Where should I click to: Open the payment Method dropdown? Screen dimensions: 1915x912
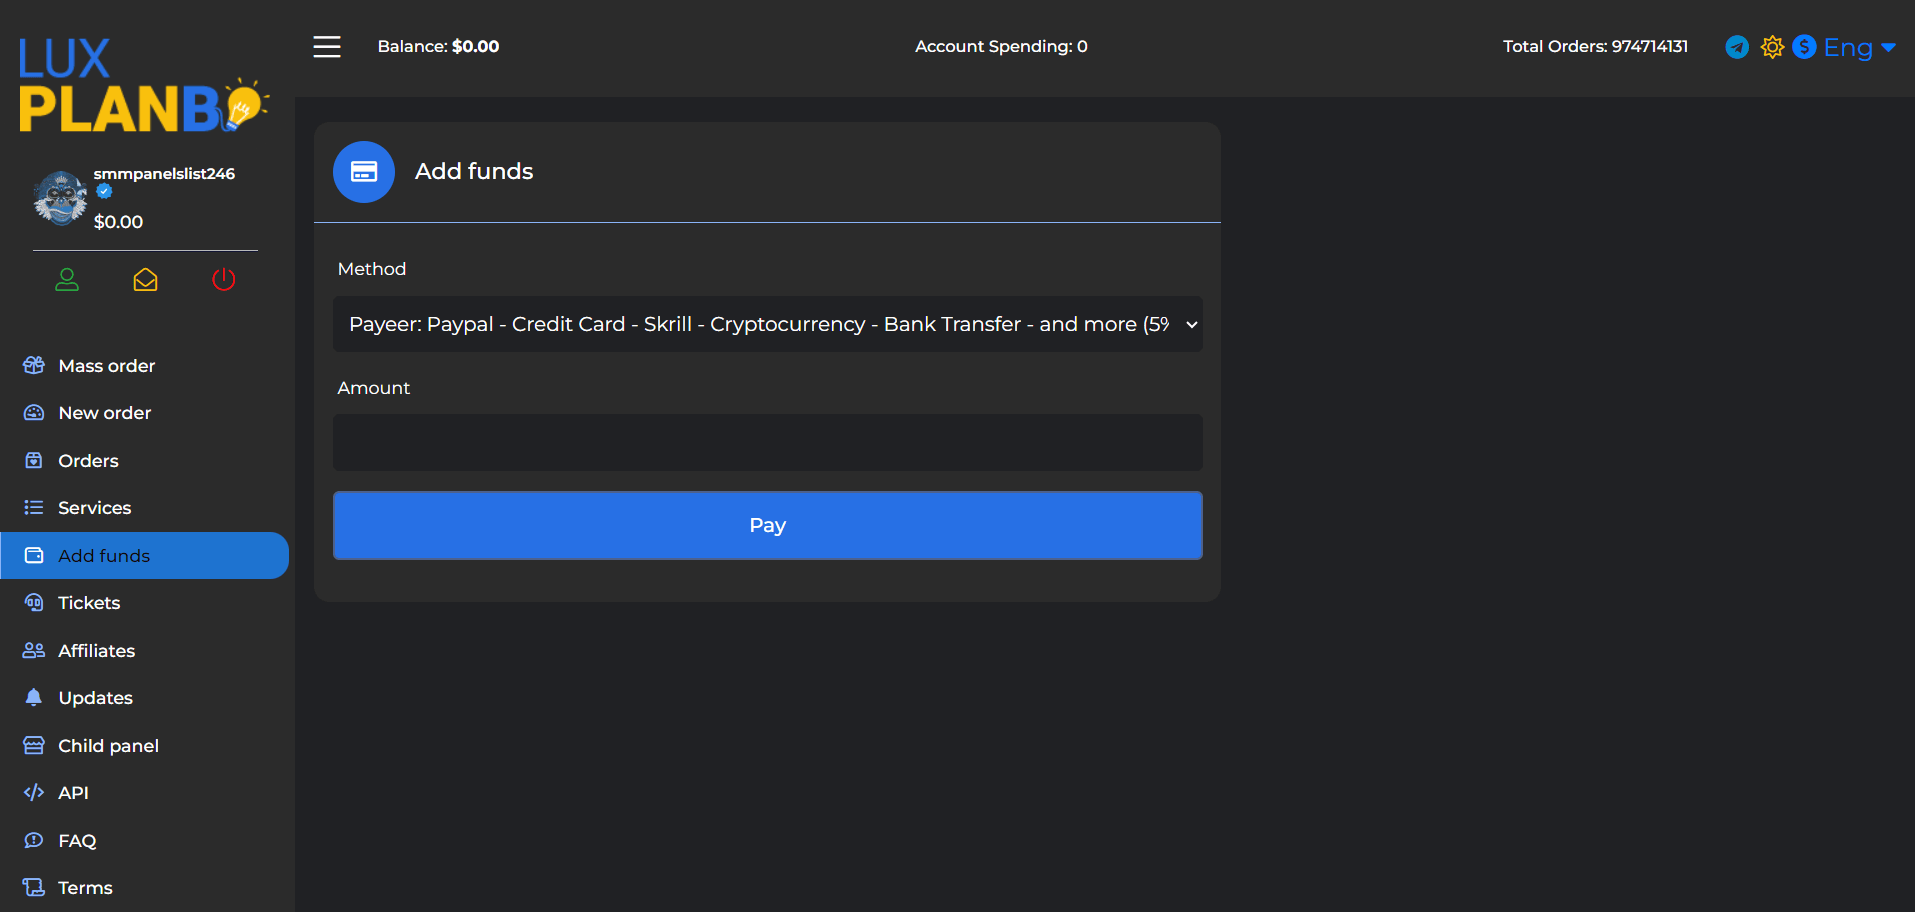[x=767, y=324]
